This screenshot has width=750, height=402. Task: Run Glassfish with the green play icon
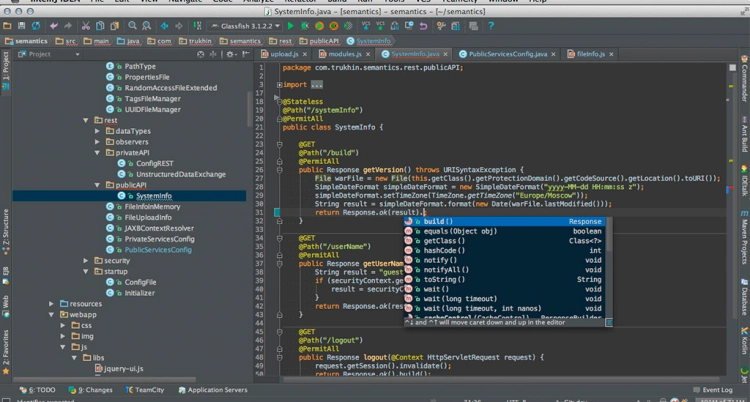pos(290,26)
